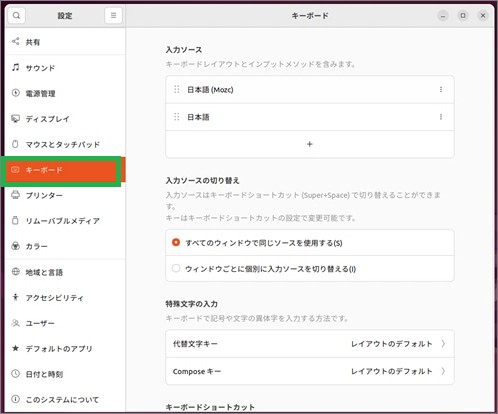Open 日付と時刻 in the sidebar
498x414 pixels.
coord(65,374)
